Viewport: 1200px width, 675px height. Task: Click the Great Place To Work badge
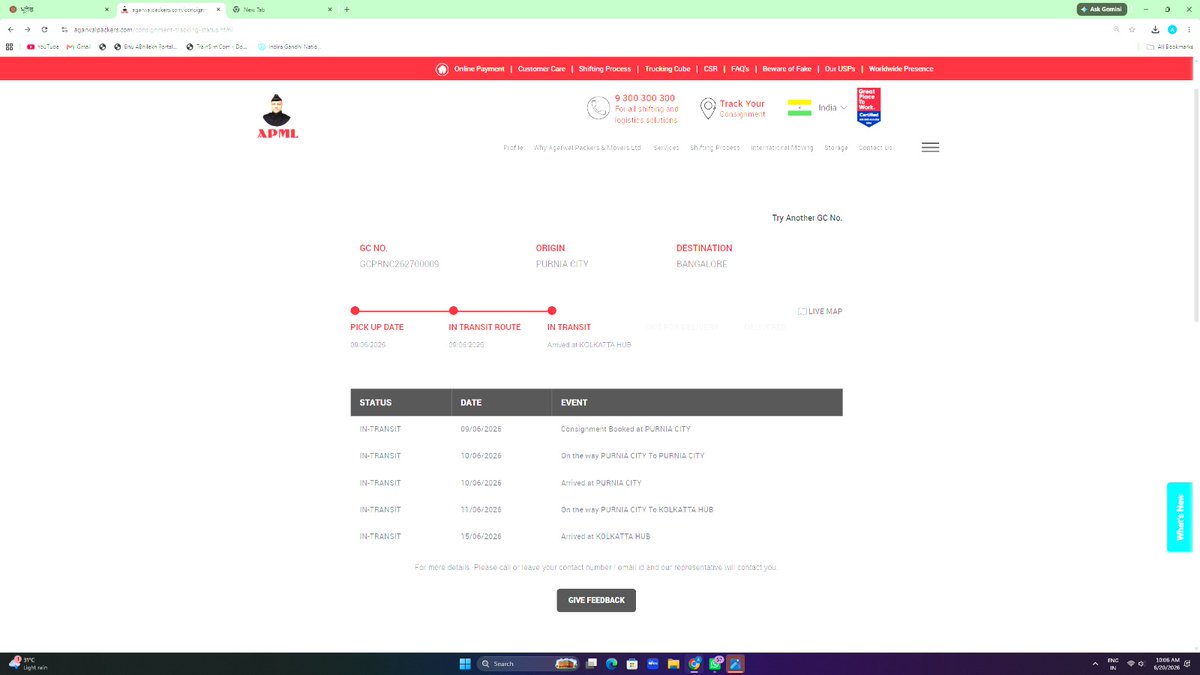(868, 107)
